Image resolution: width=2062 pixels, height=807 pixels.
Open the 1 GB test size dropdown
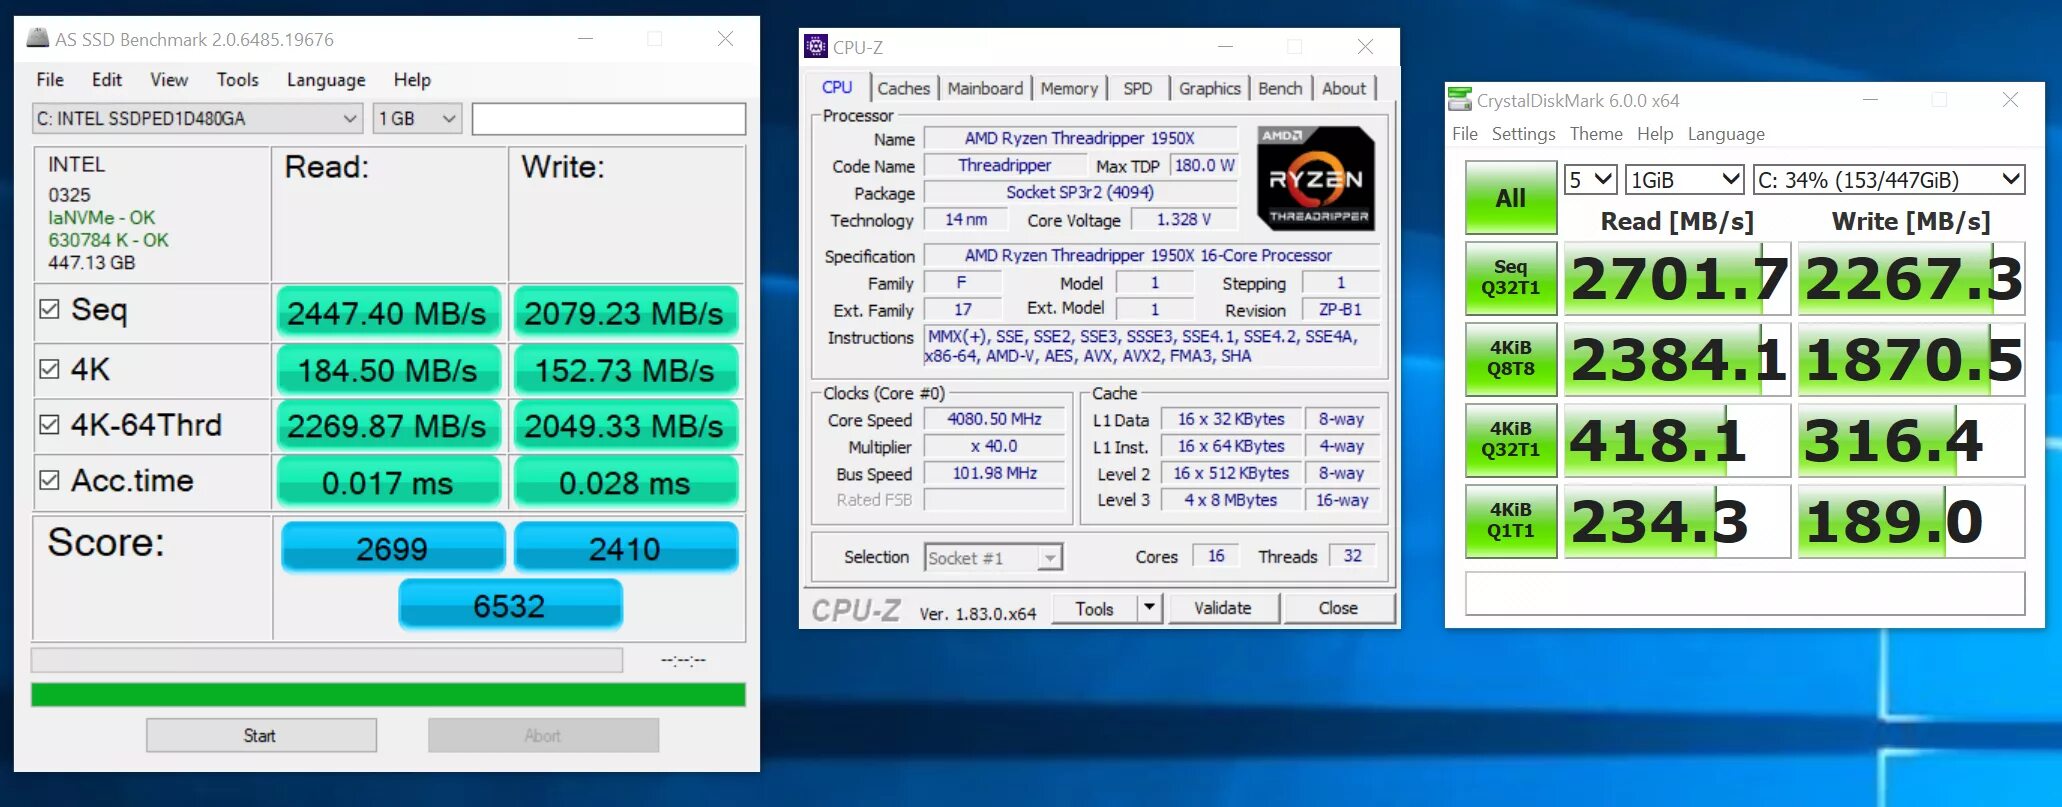(417, 118)
